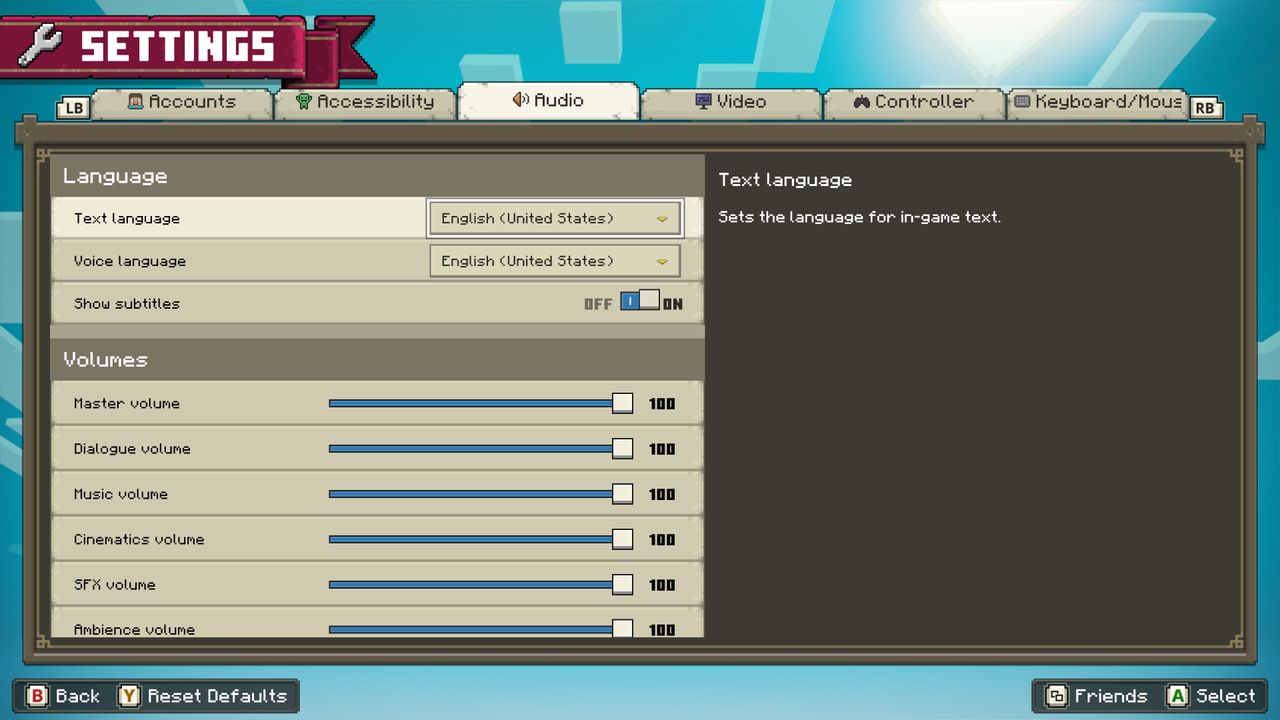Expand the Voice language dropdown arrow
The image size is (1280, 720).
click(x=662, y=261)
